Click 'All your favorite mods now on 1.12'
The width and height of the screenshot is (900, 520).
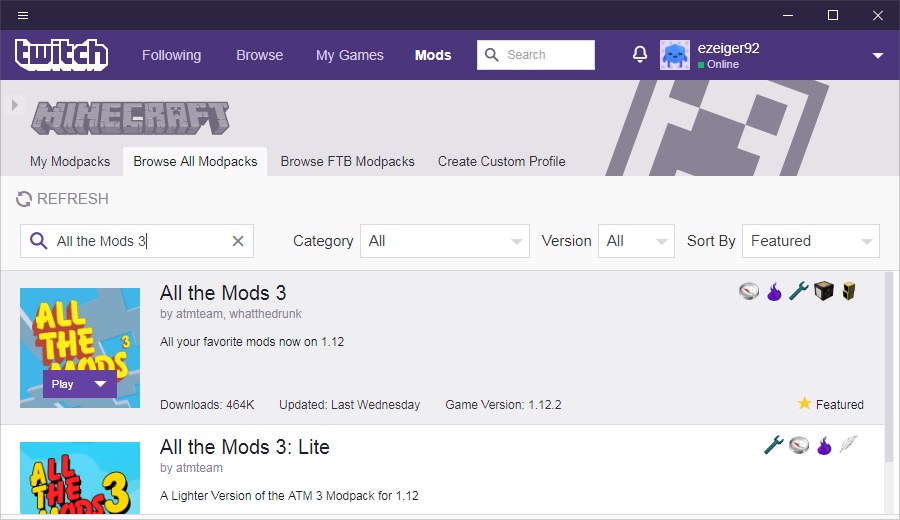(x=252, y=342)
